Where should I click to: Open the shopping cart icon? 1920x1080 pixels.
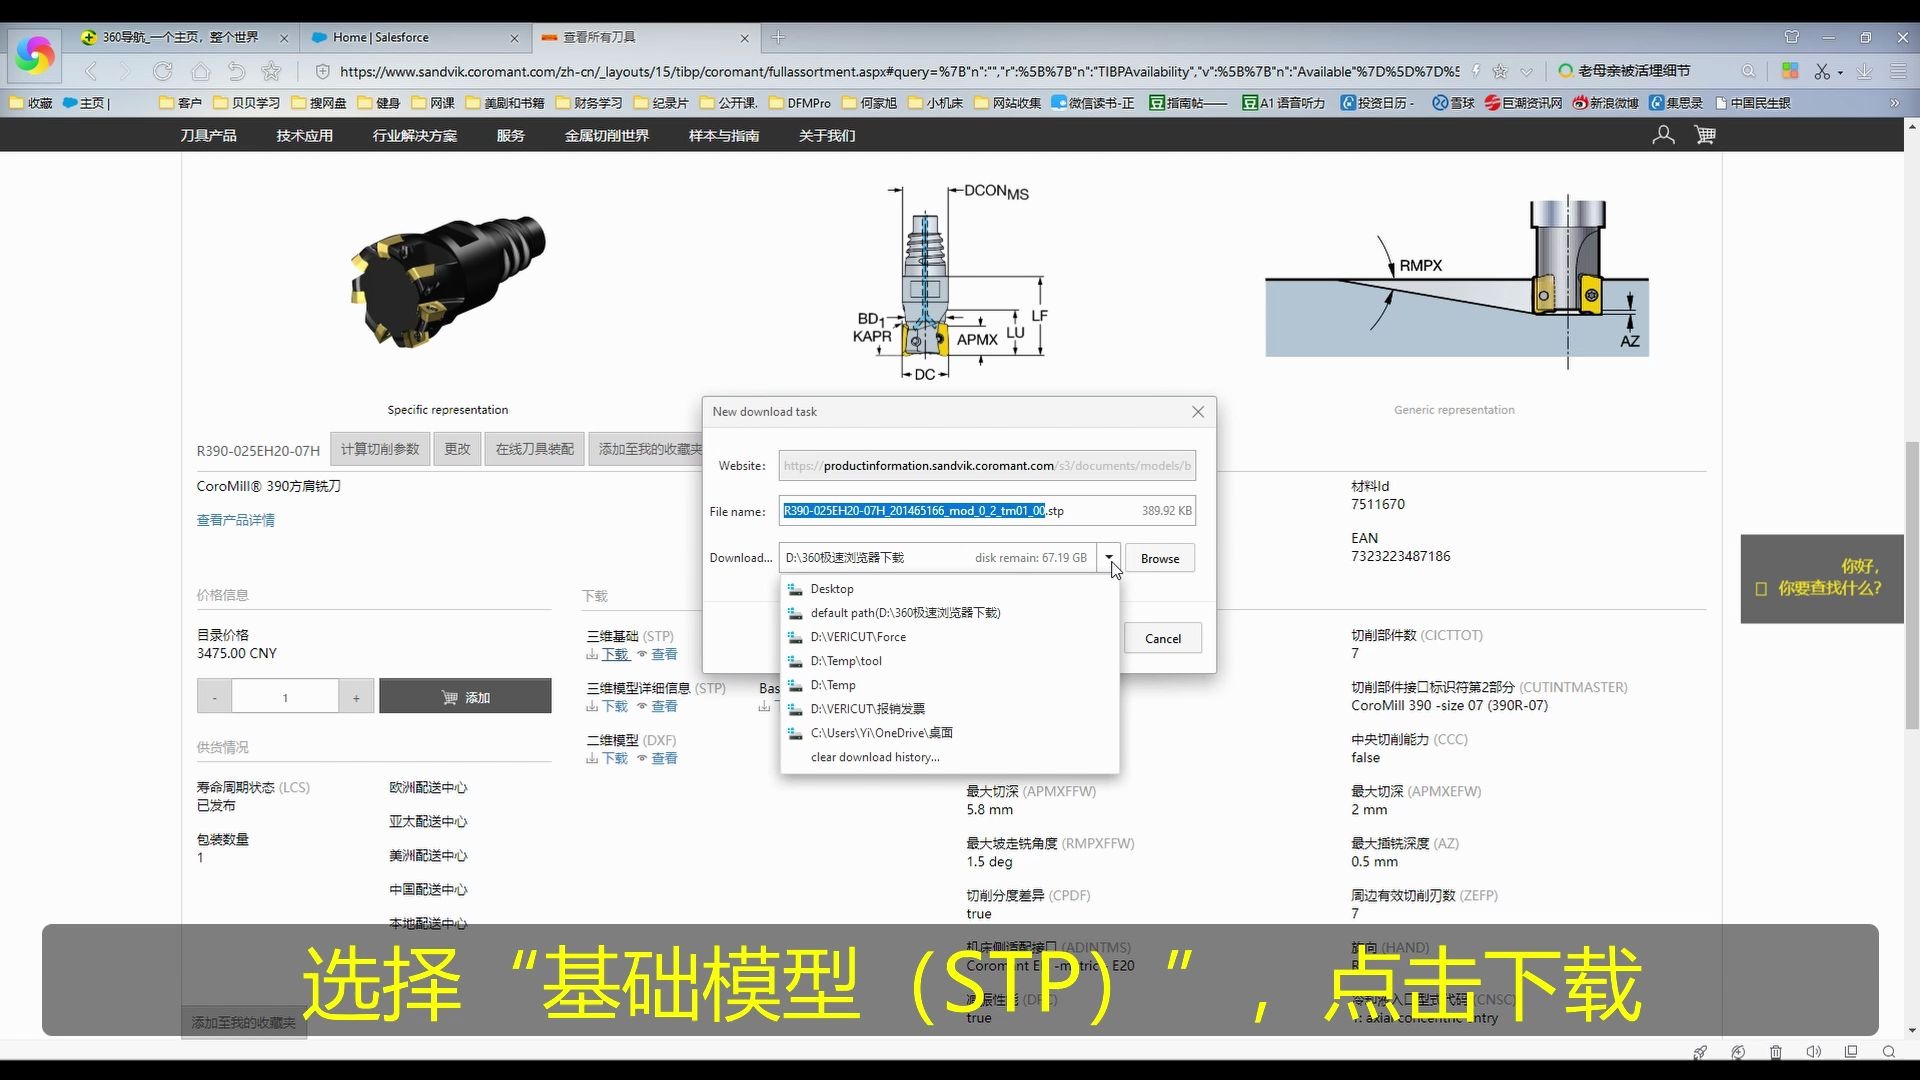coord(1705,135)
